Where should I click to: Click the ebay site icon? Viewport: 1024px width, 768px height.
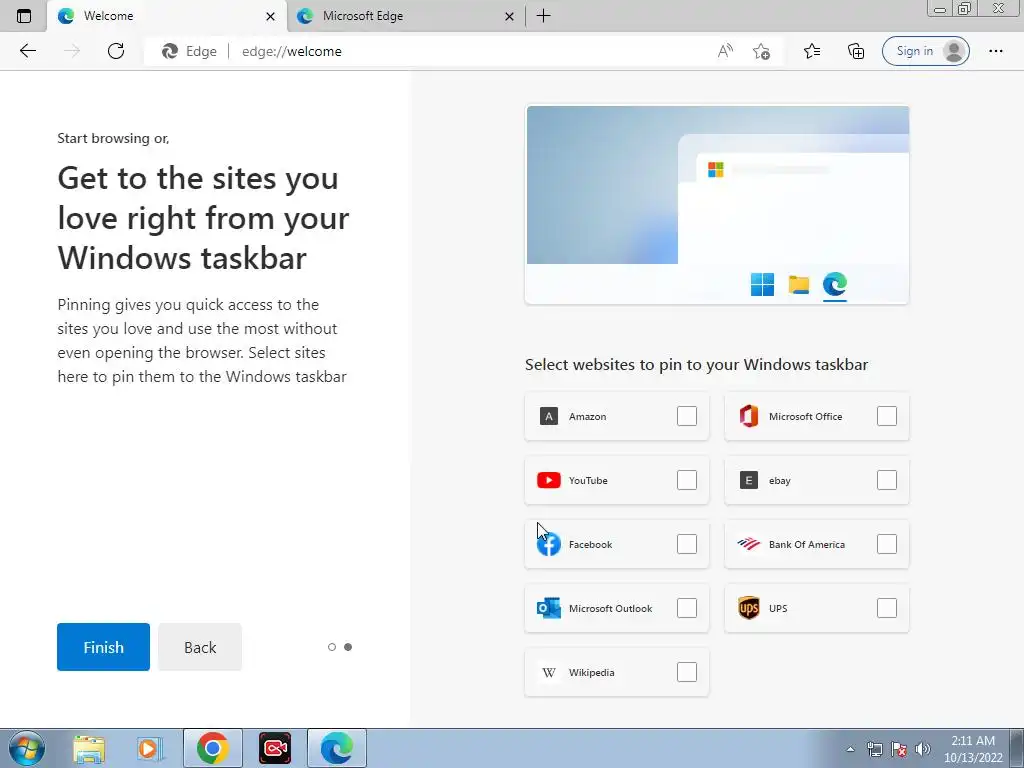(748, 480)
